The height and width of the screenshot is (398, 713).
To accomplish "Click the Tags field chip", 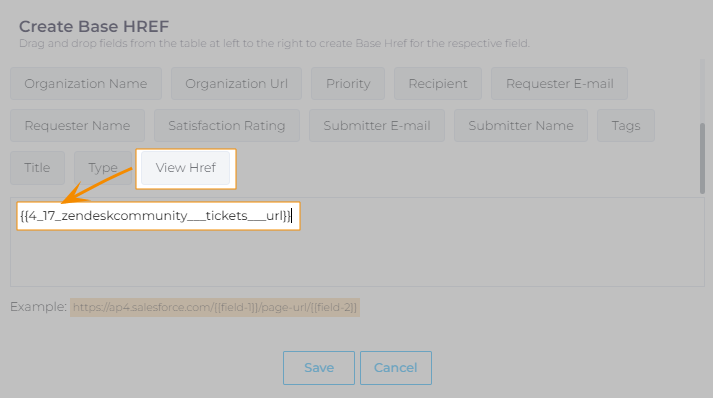I will pos(626,126).
